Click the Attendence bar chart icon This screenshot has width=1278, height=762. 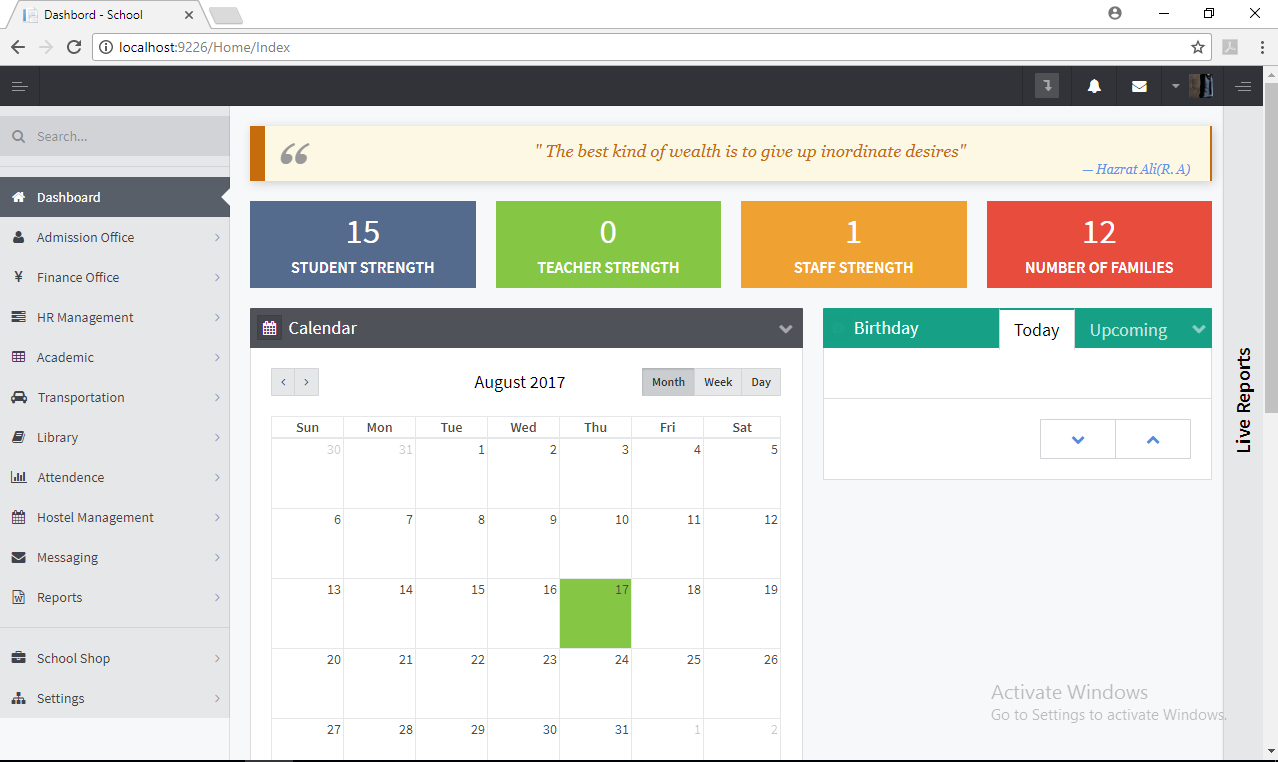point(18,477)
